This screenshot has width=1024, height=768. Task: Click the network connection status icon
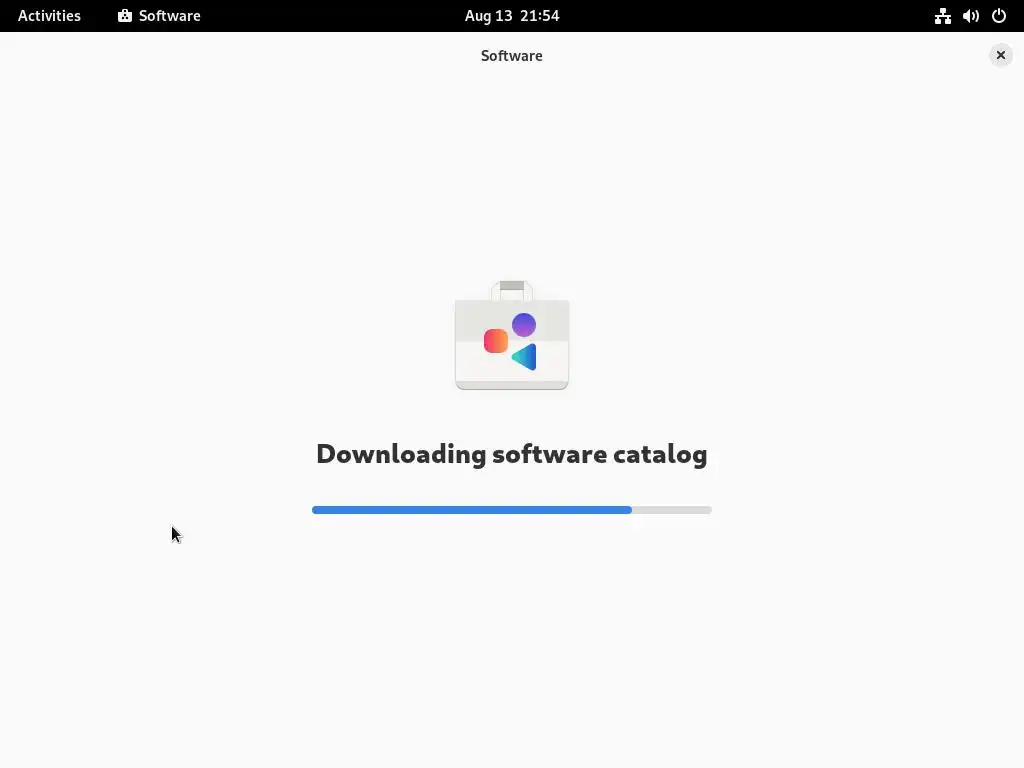click(x=942, y=16)
